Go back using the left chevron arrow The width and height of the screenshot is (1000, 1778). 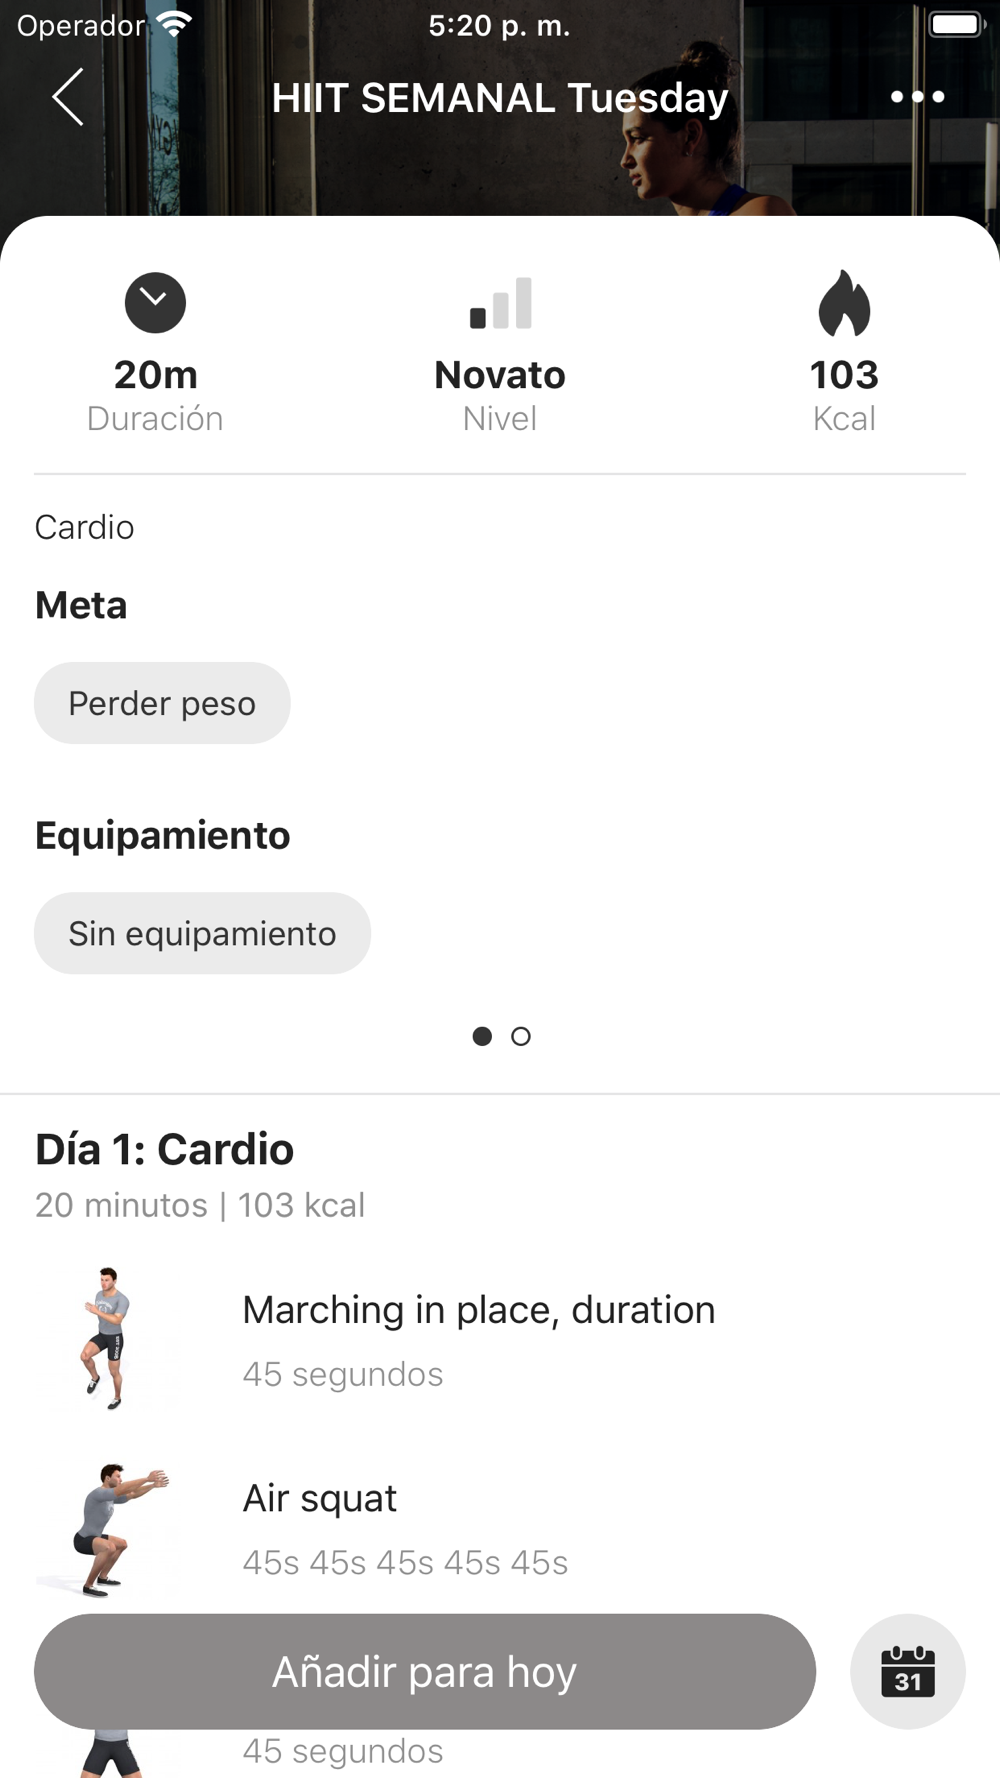click(68, 97)
